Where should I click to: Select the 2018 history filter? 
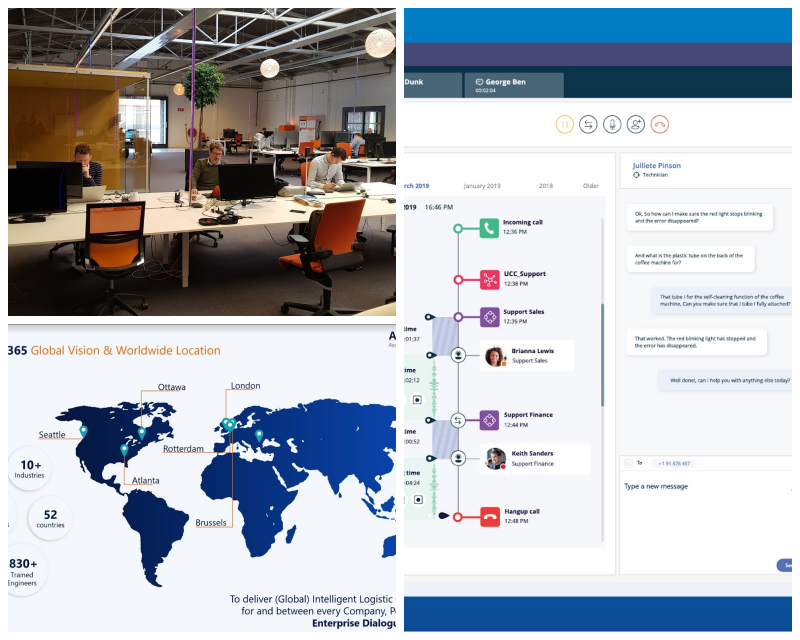[x=546, y=186]
